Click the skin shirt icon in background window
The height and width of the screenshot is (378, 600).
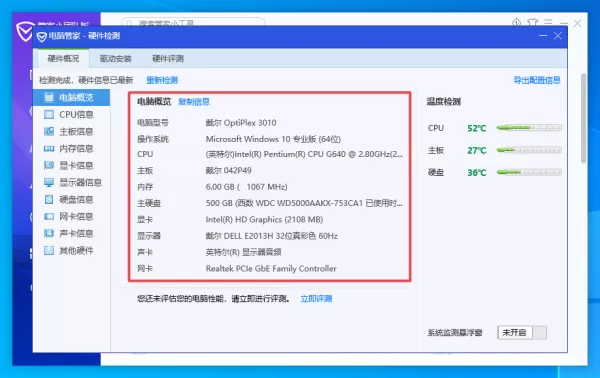click(x=532, y=23)
